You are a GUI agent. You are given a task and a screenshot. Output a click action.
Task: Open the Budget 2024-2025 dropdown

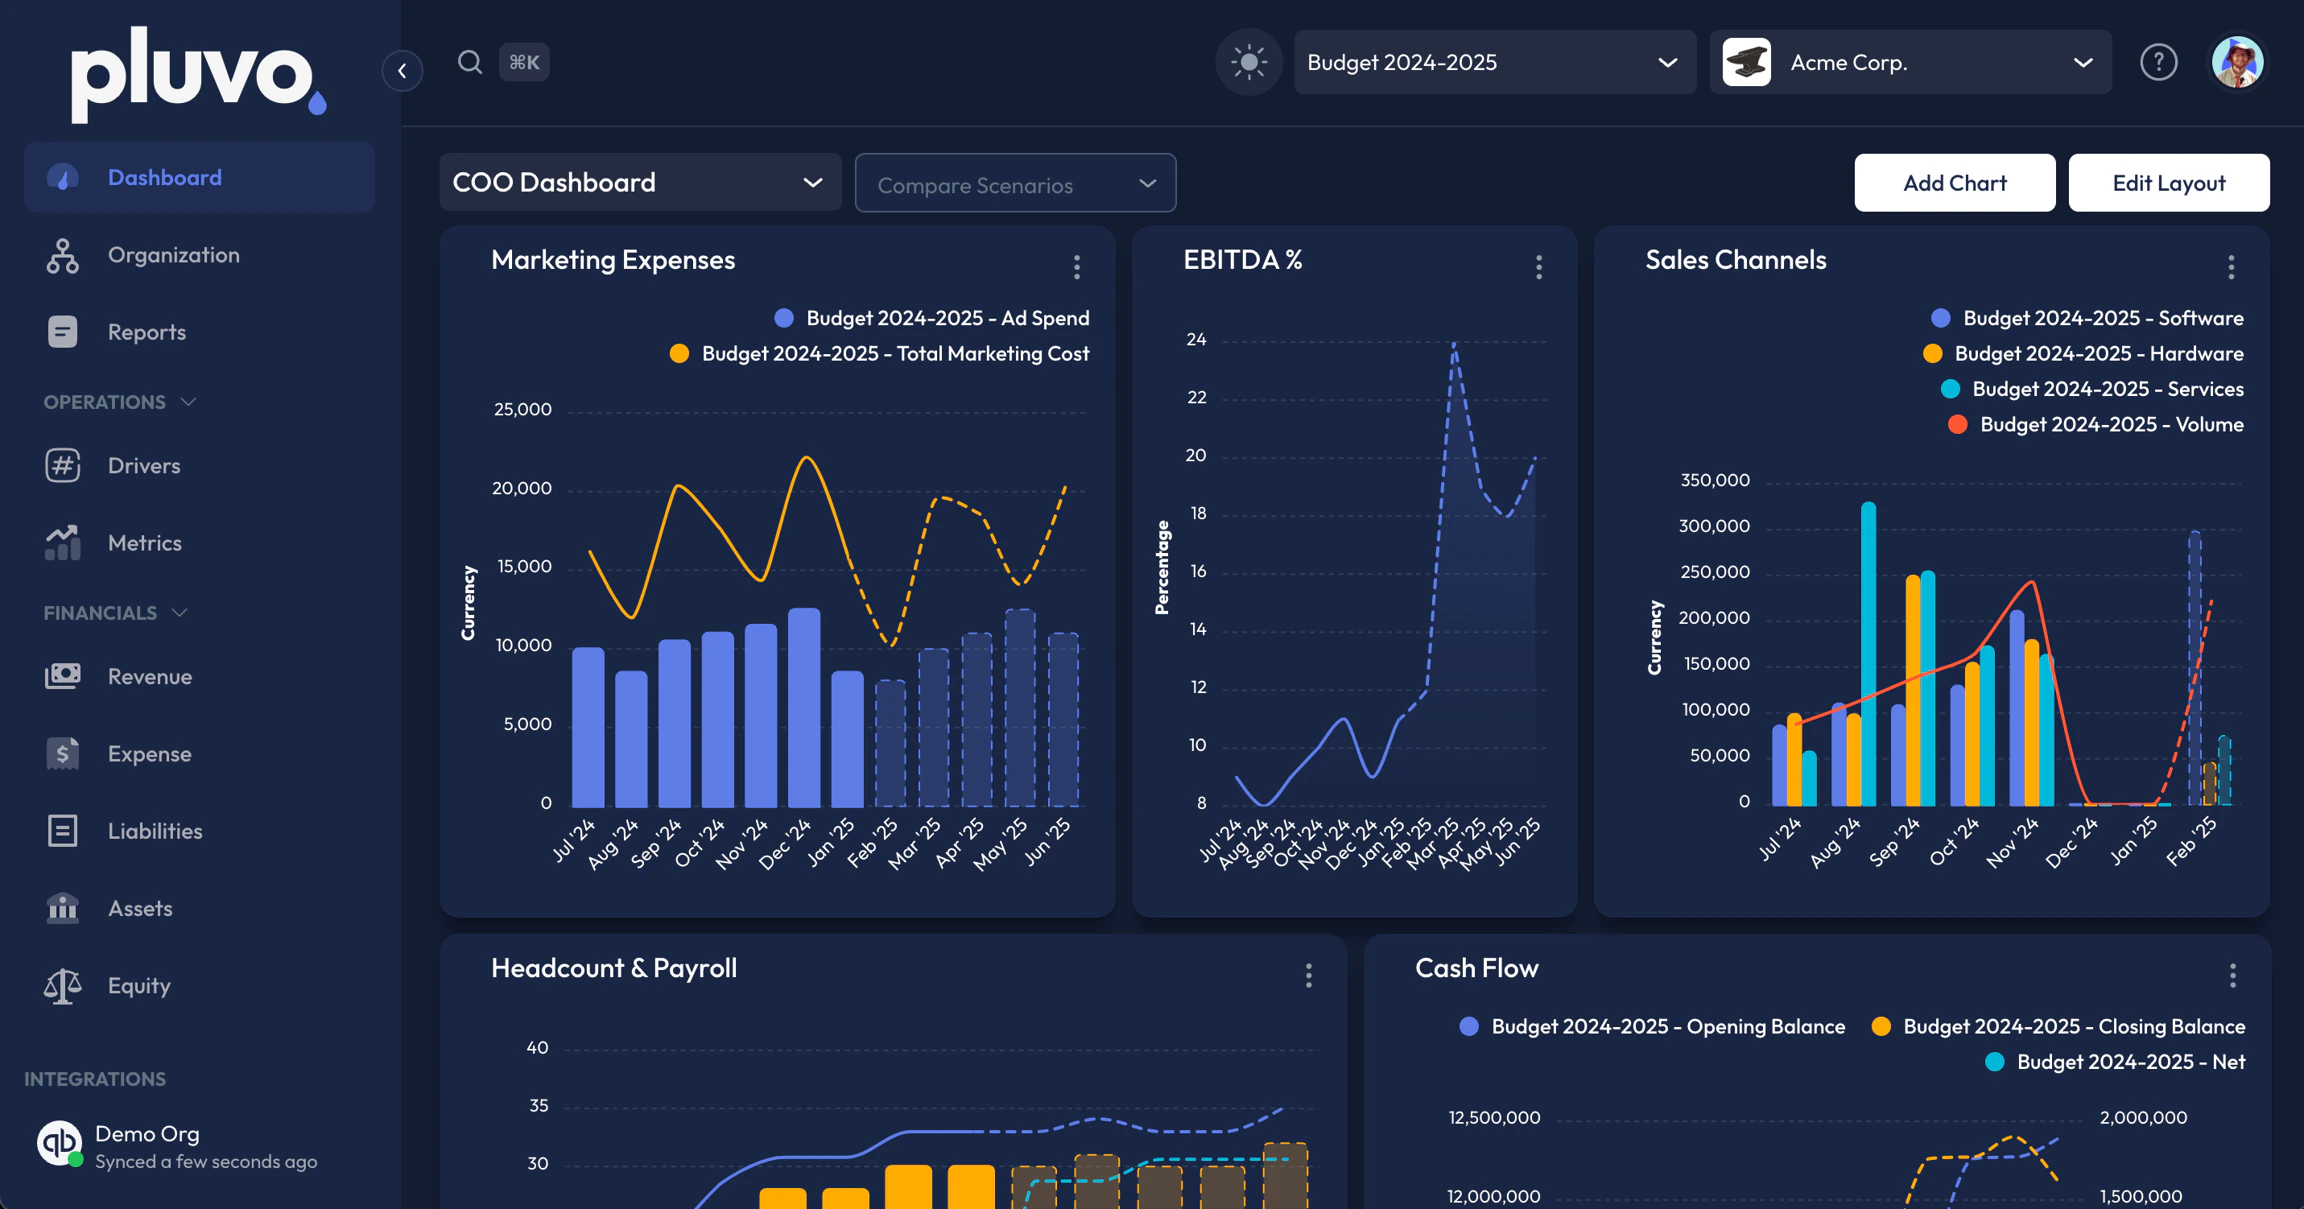pos(1494,62)
